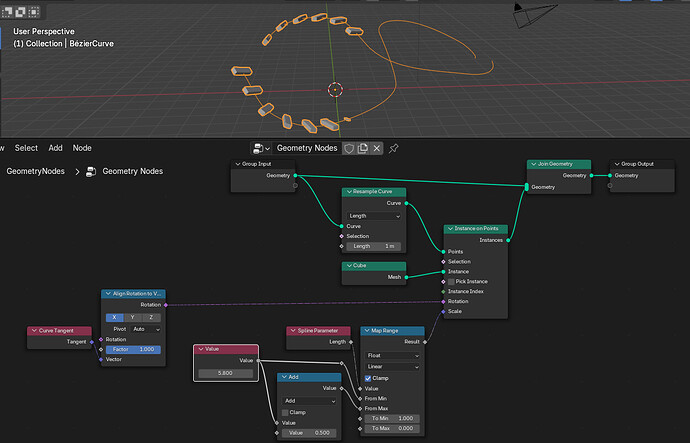
Task: Collapse the Instance on Points node
Action: tap(450, 229)
